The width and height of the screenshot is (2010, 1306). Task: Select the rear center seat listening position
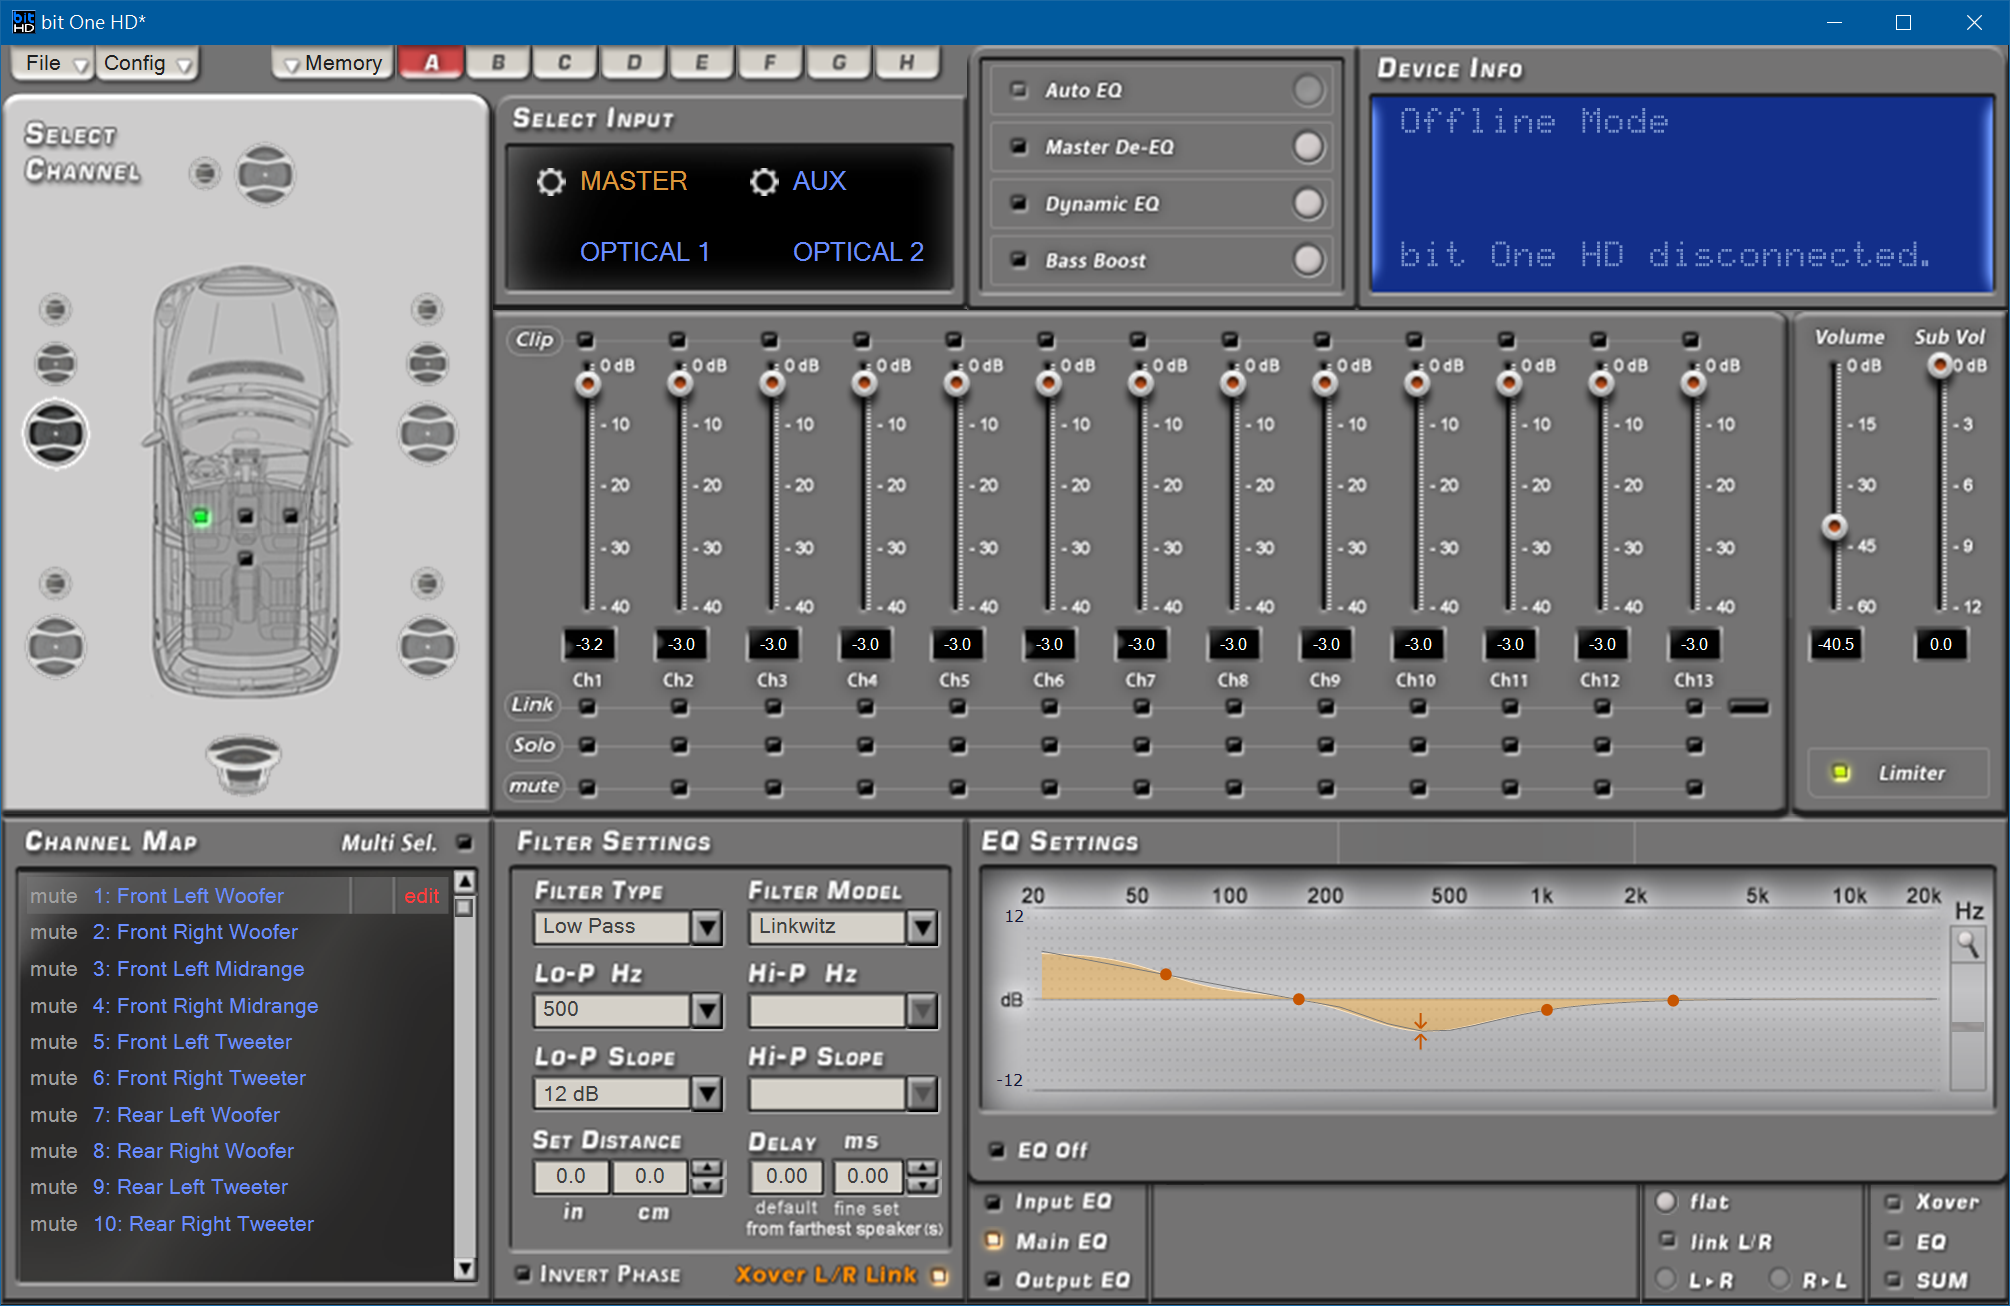click(x=246, y=559)
